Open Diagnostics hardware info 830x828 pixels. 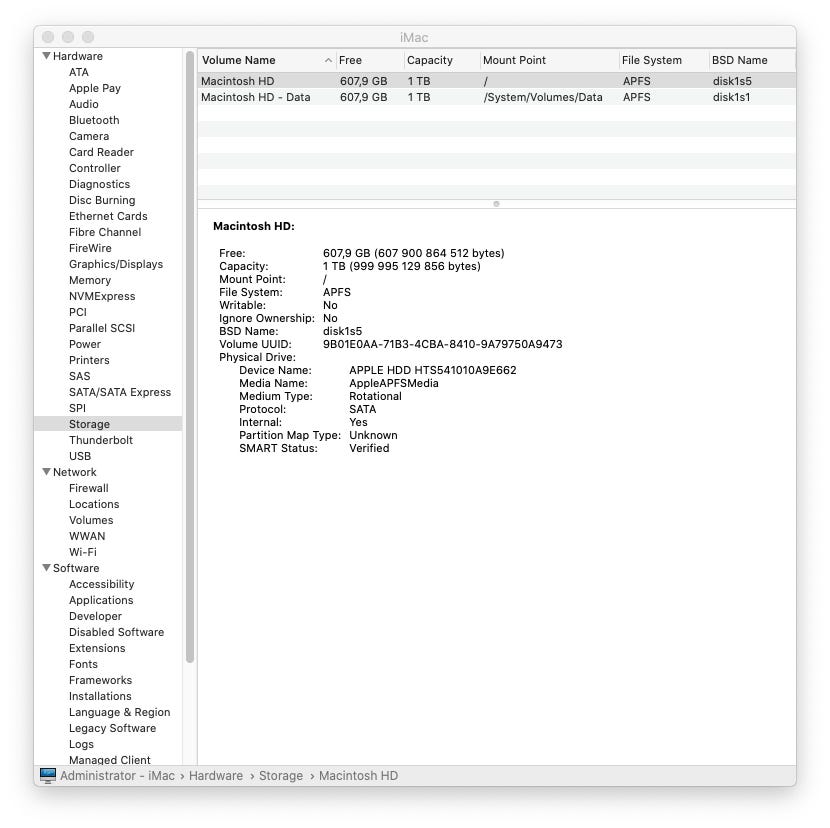coord(100,184)
